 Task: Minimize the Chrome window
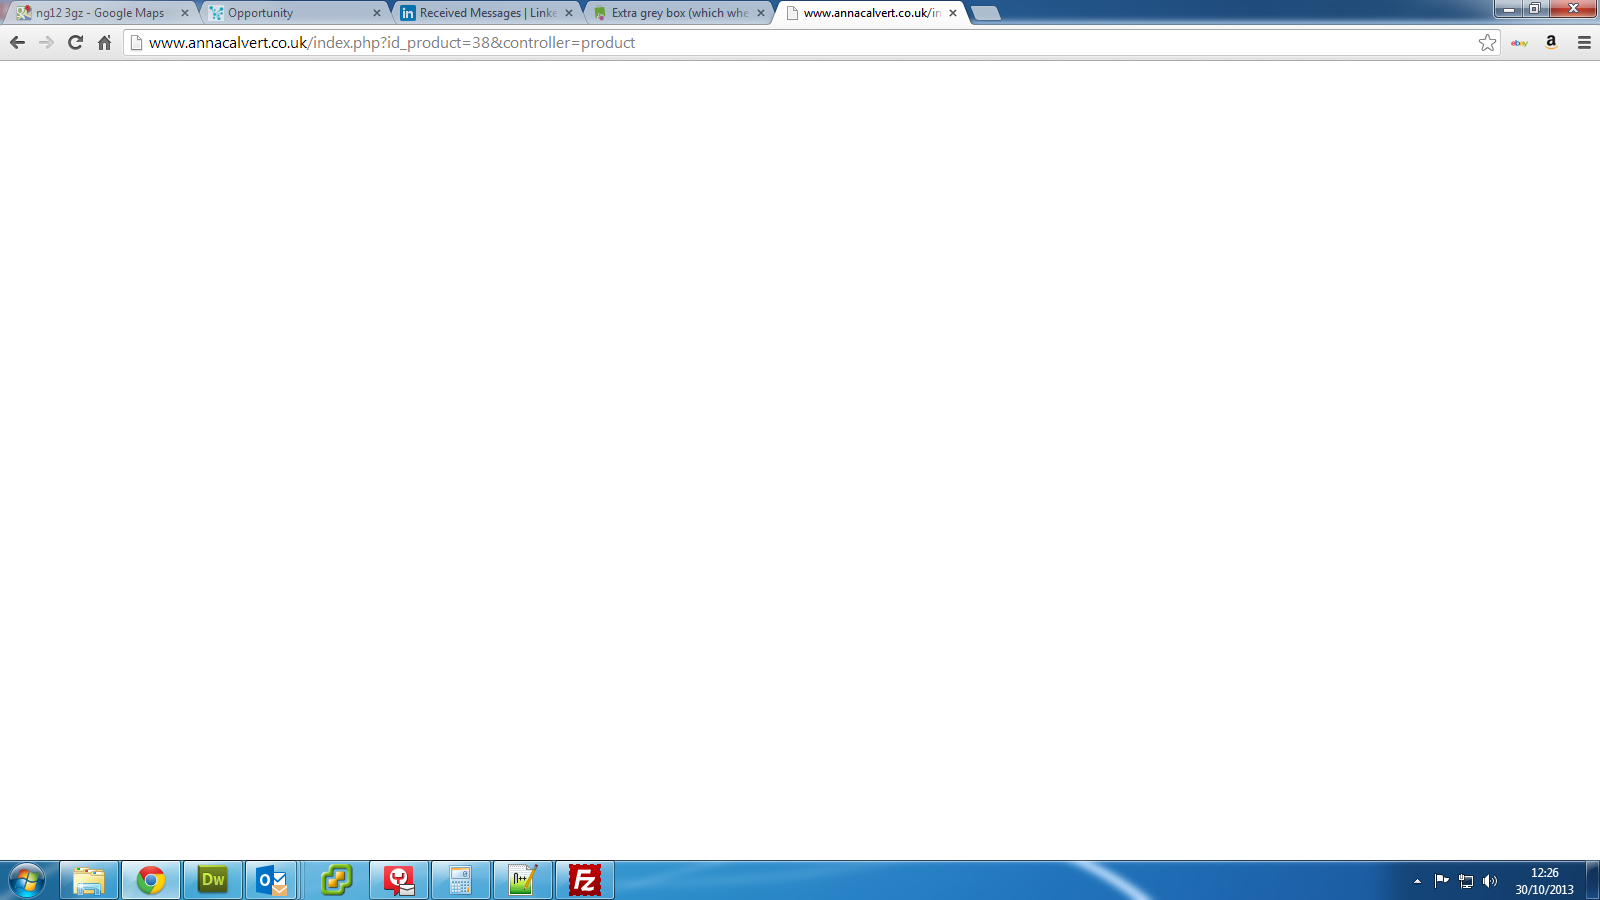click(1508, 8)
